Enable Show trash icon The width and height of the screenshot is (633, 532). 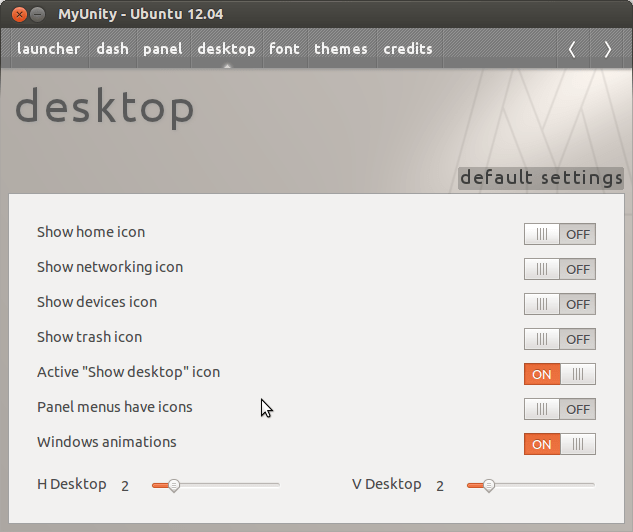[x=560, y=339]
